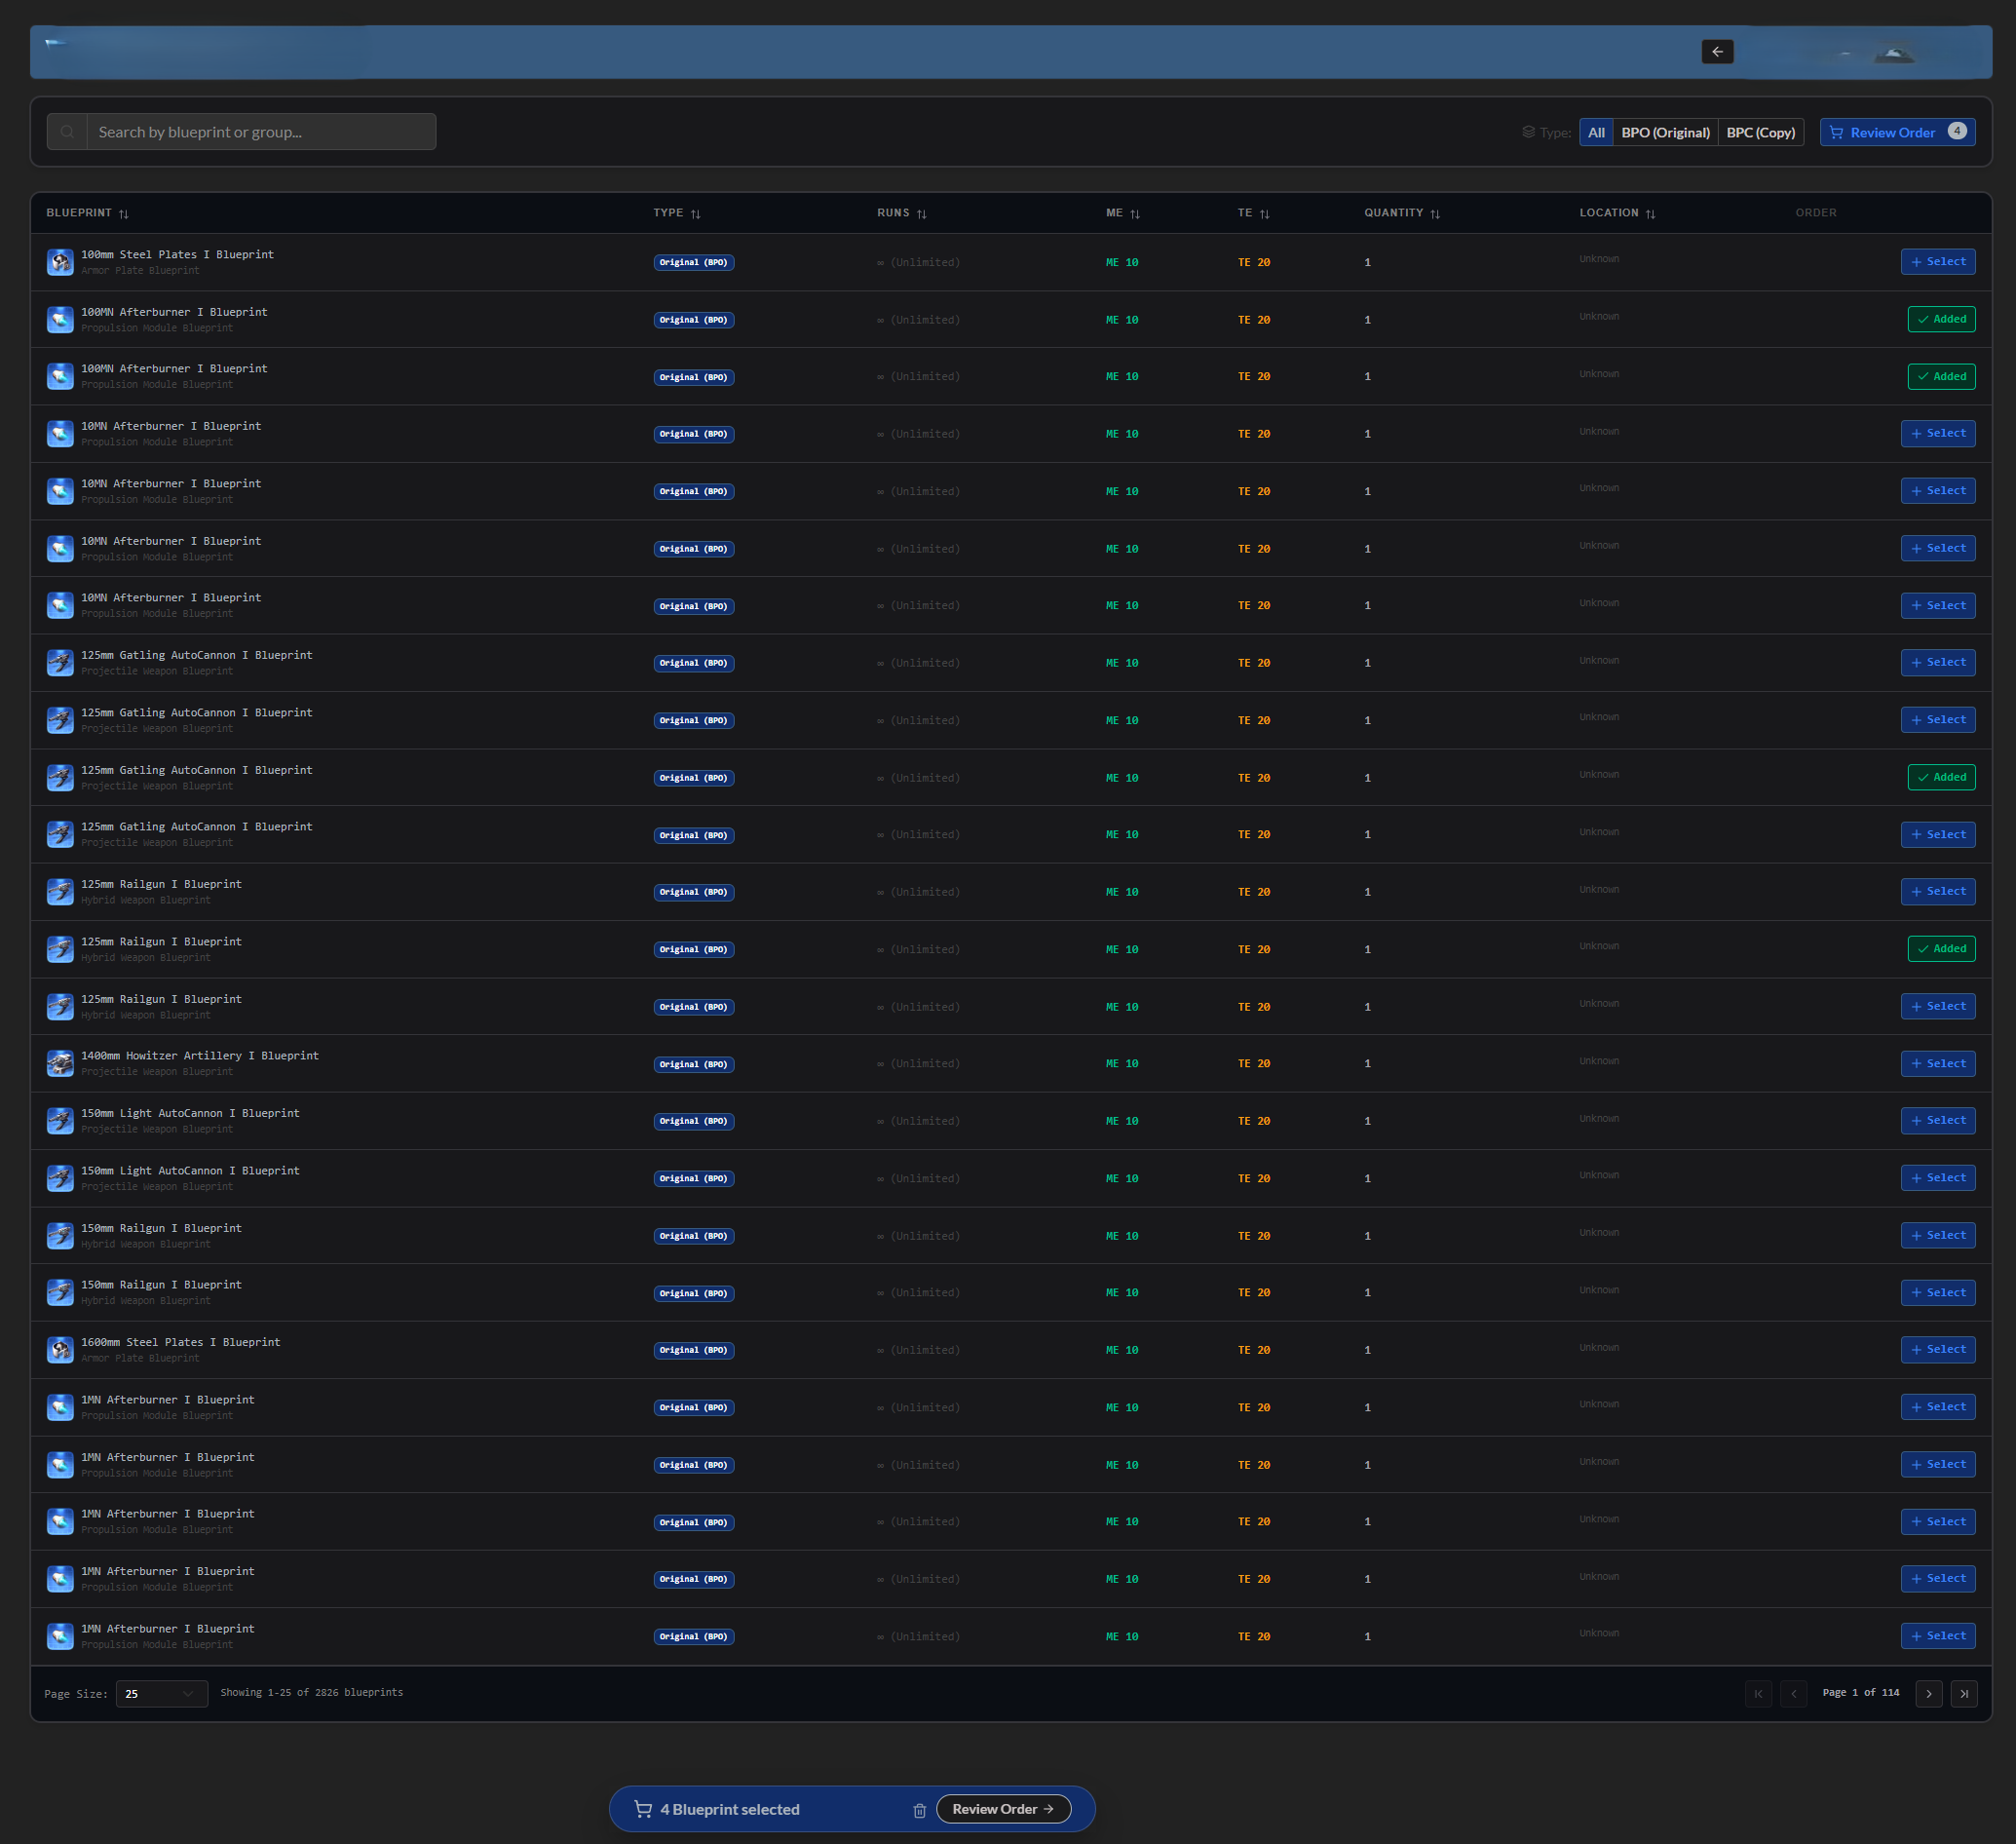Click the search magnifier icon

67,132
